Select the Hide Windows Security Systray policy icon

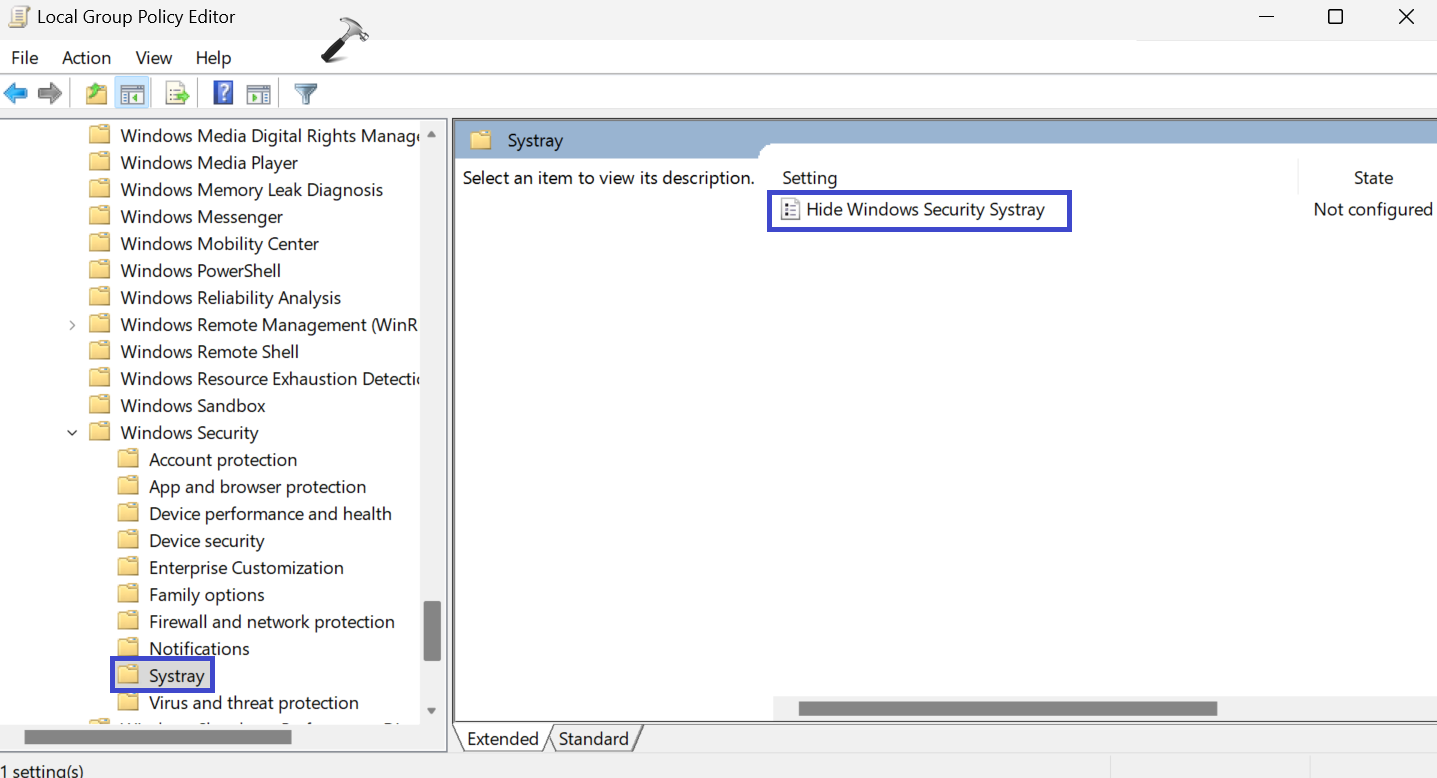790,210
